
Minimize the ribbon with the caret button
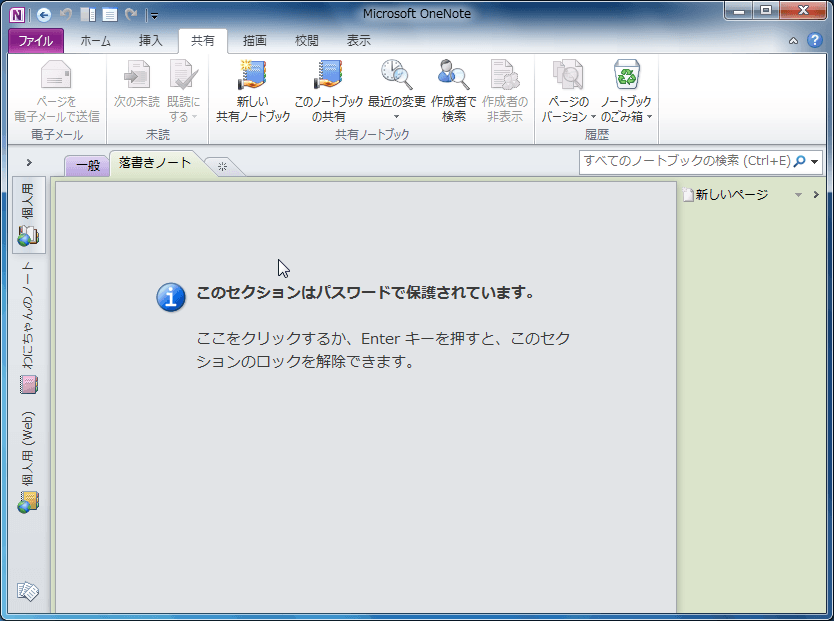(793, 40)
